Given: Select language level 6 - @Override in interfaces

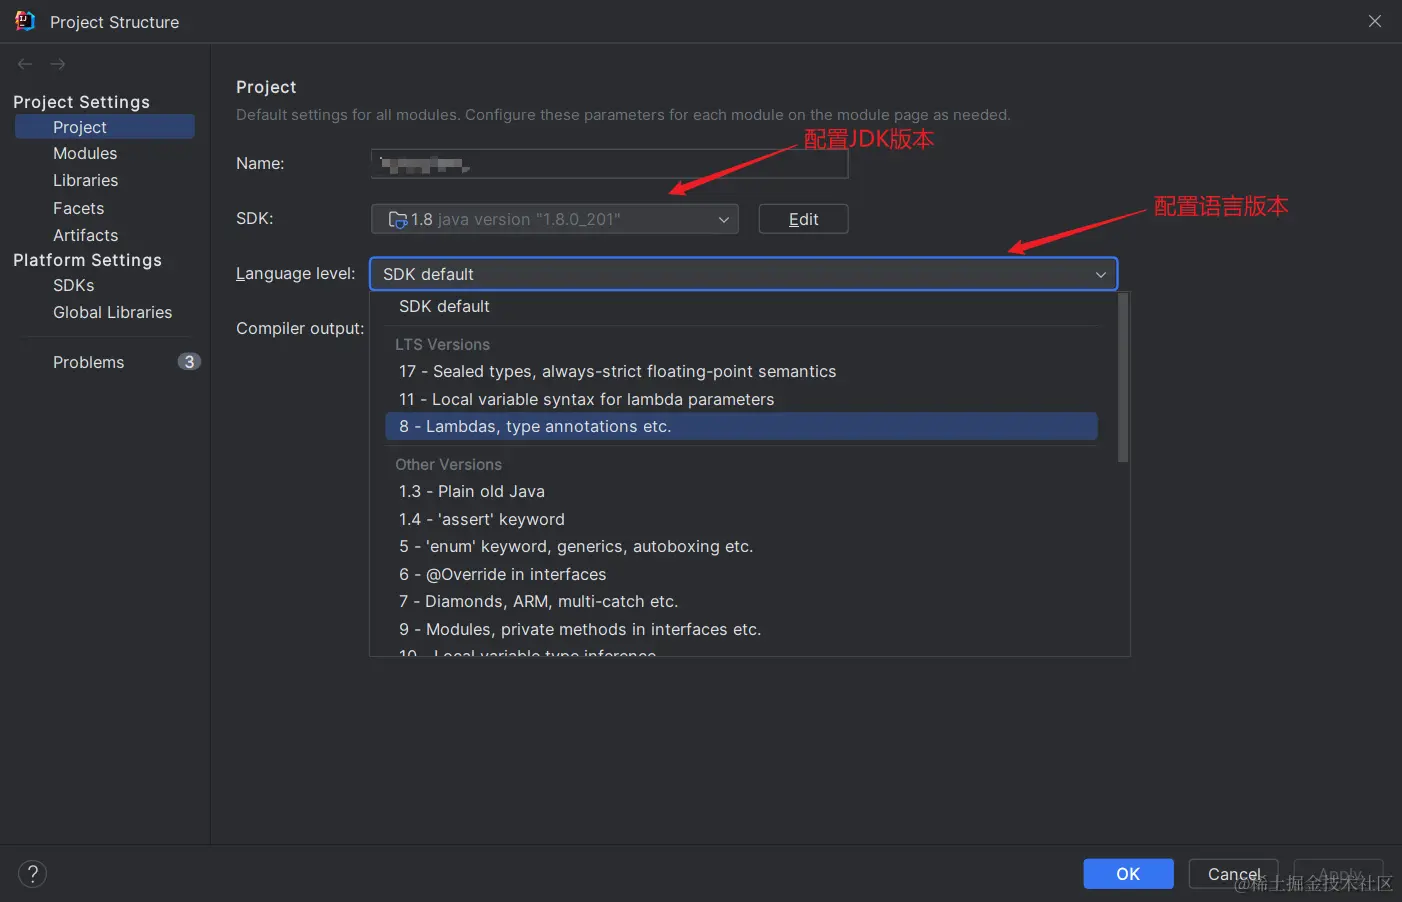Looking at the screenshot, I should click(742, 574).
